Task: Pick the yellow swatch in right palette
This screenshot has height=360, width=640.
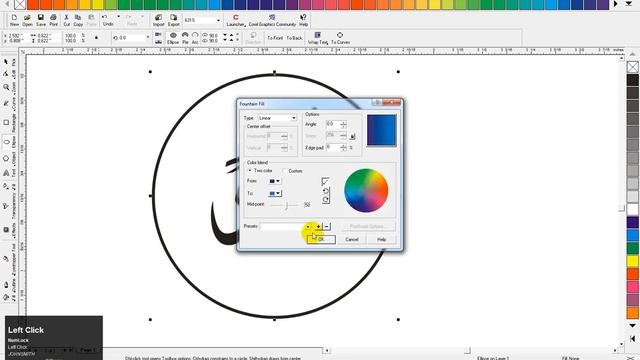Action: [633, 260]
